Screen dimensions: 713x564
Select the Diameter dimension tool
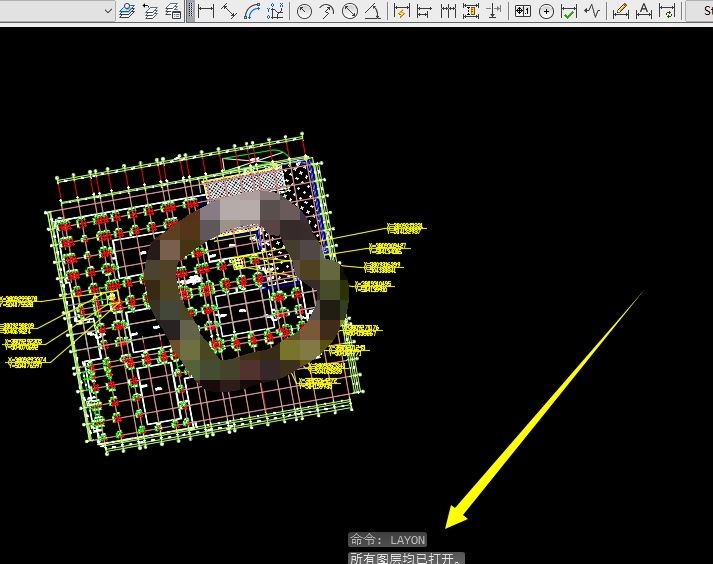pyautogui.click(x=350, y=12)
